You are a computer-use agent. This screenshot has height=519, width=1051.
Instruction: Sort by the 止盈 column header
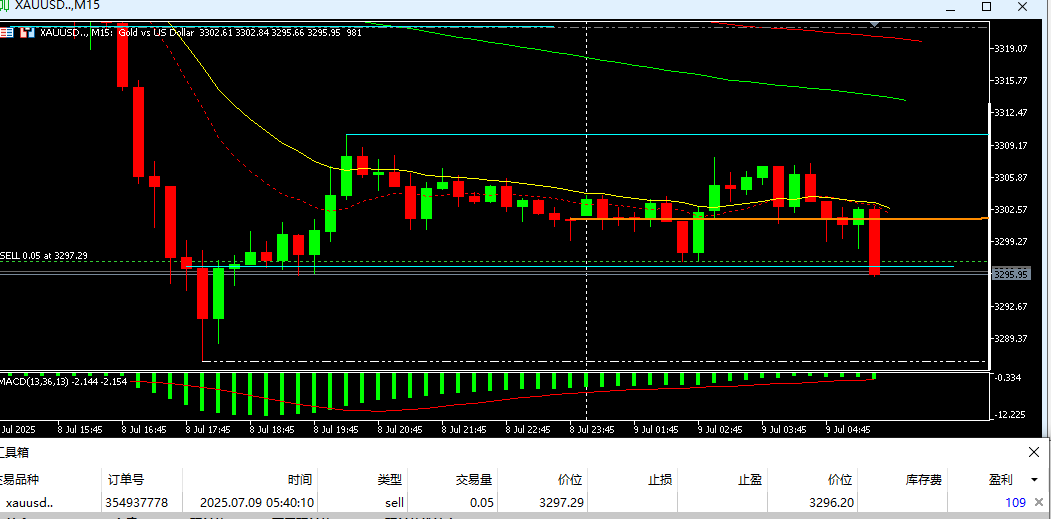point(750,479)
